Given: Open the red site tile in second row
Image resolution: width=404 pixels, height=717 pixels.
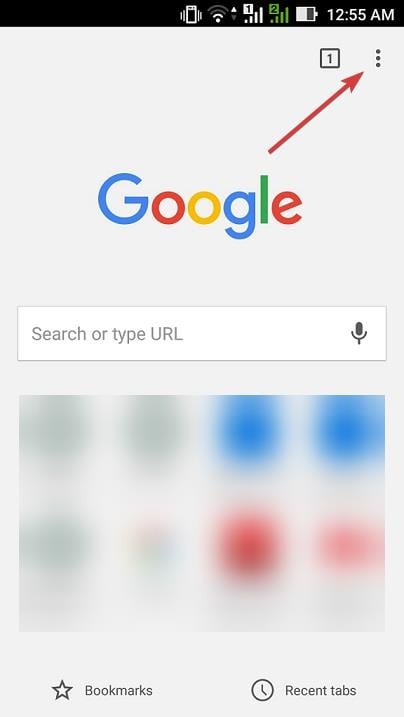Looking at the screenshot, I should click(249, 546).
